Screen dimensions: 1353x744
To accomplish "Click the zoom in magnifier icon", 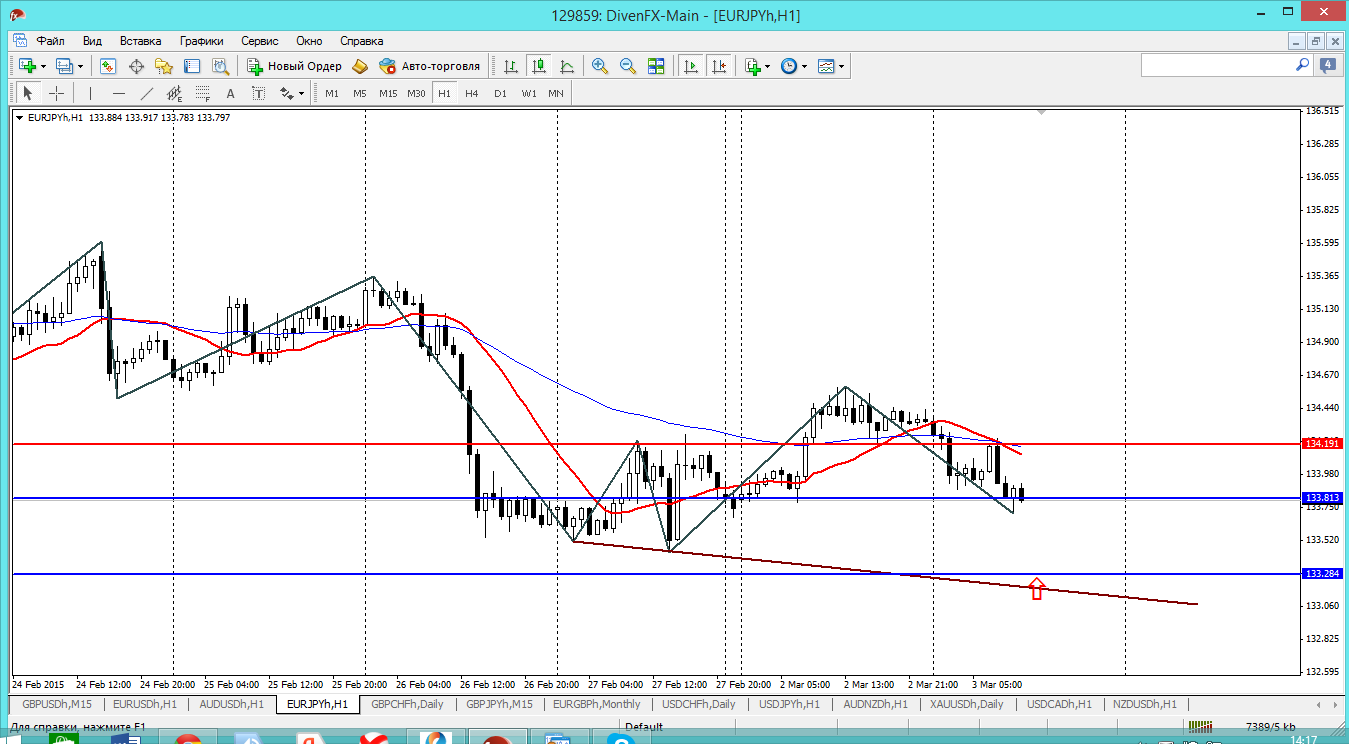I will [x=600, y=66].
